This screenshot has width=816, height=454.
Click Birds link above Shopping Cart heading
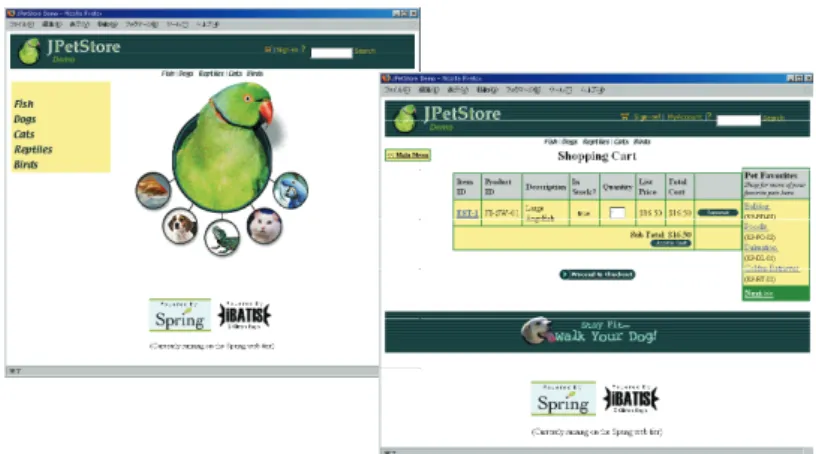click(x=642, y=142)
